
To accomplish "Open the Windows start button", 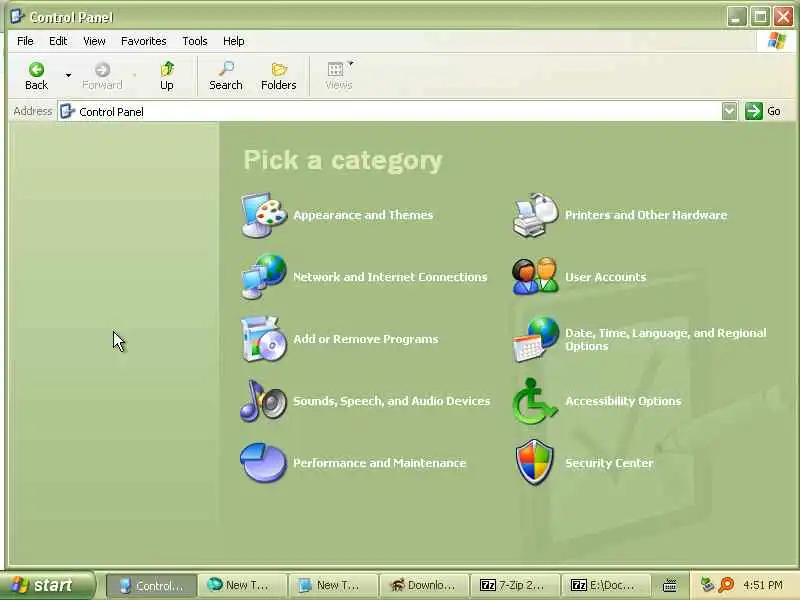I will [47, 585].
